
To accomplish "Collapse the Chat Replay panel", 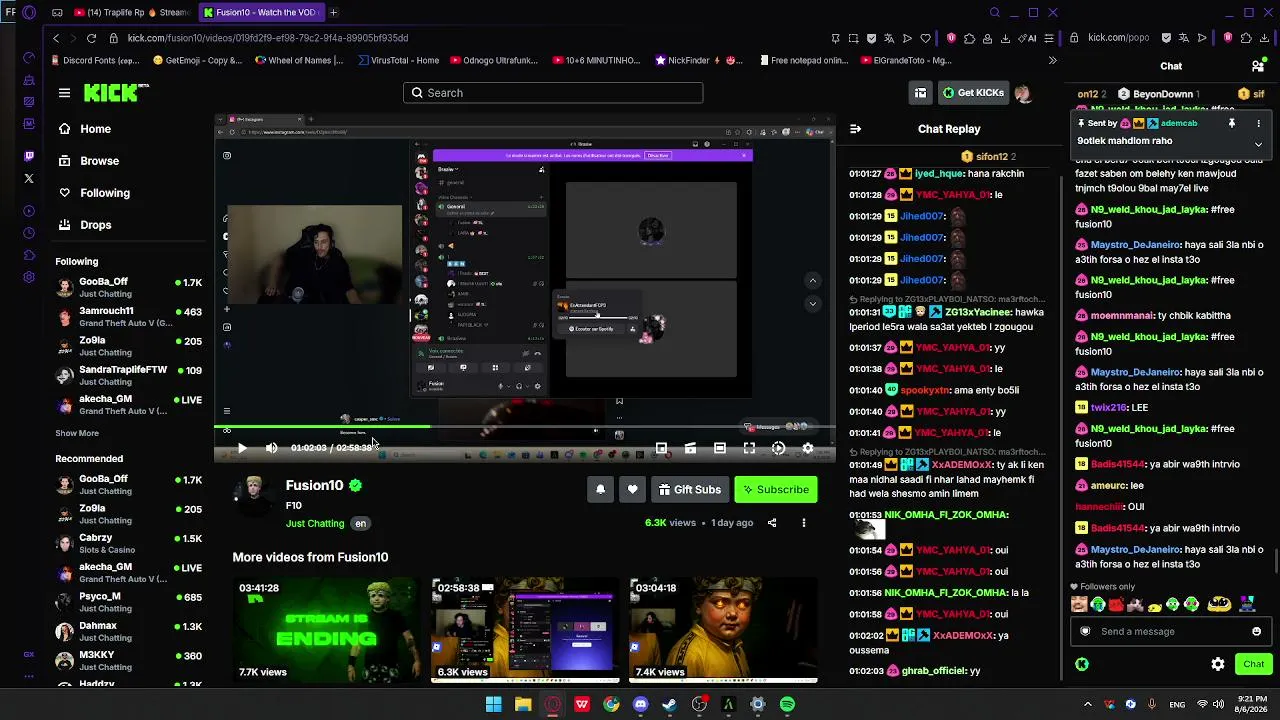I will 855,129.
